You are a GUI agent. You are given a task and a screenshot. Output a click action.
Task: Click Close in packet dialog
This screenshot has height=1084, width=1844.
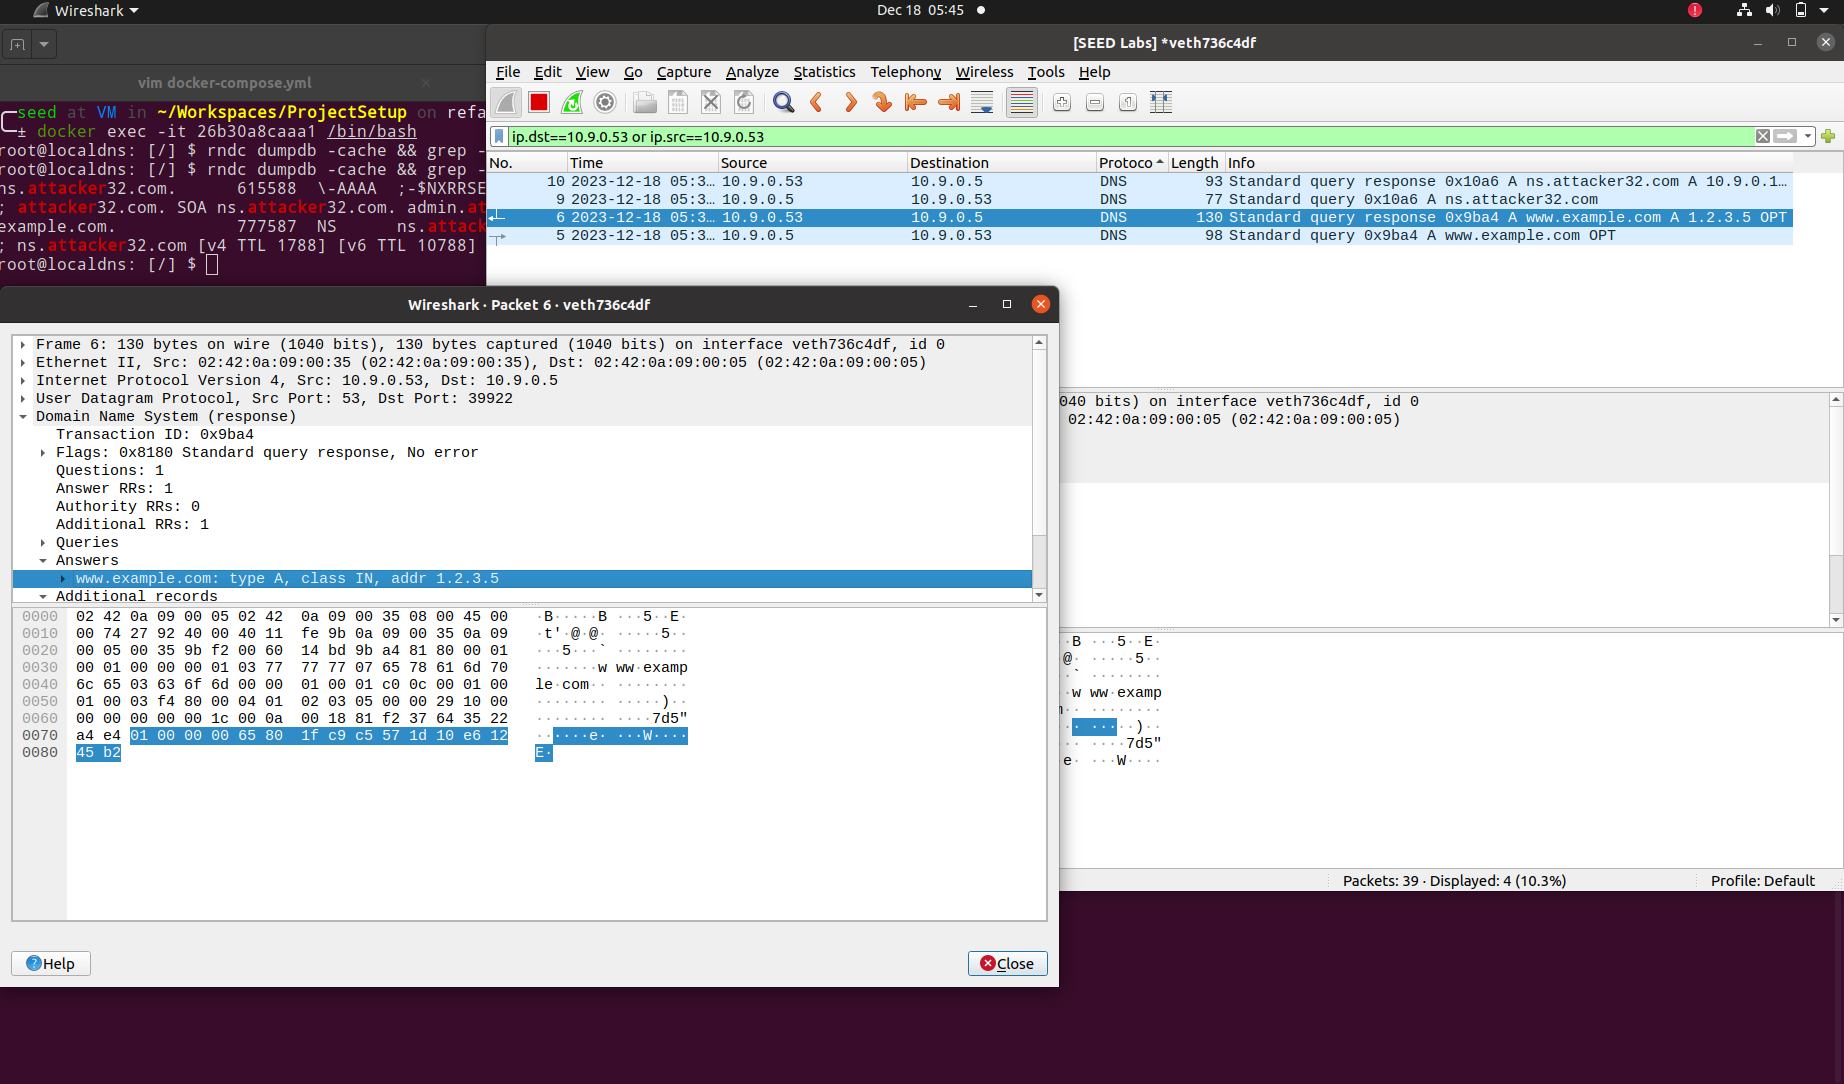coord(1007,963)
